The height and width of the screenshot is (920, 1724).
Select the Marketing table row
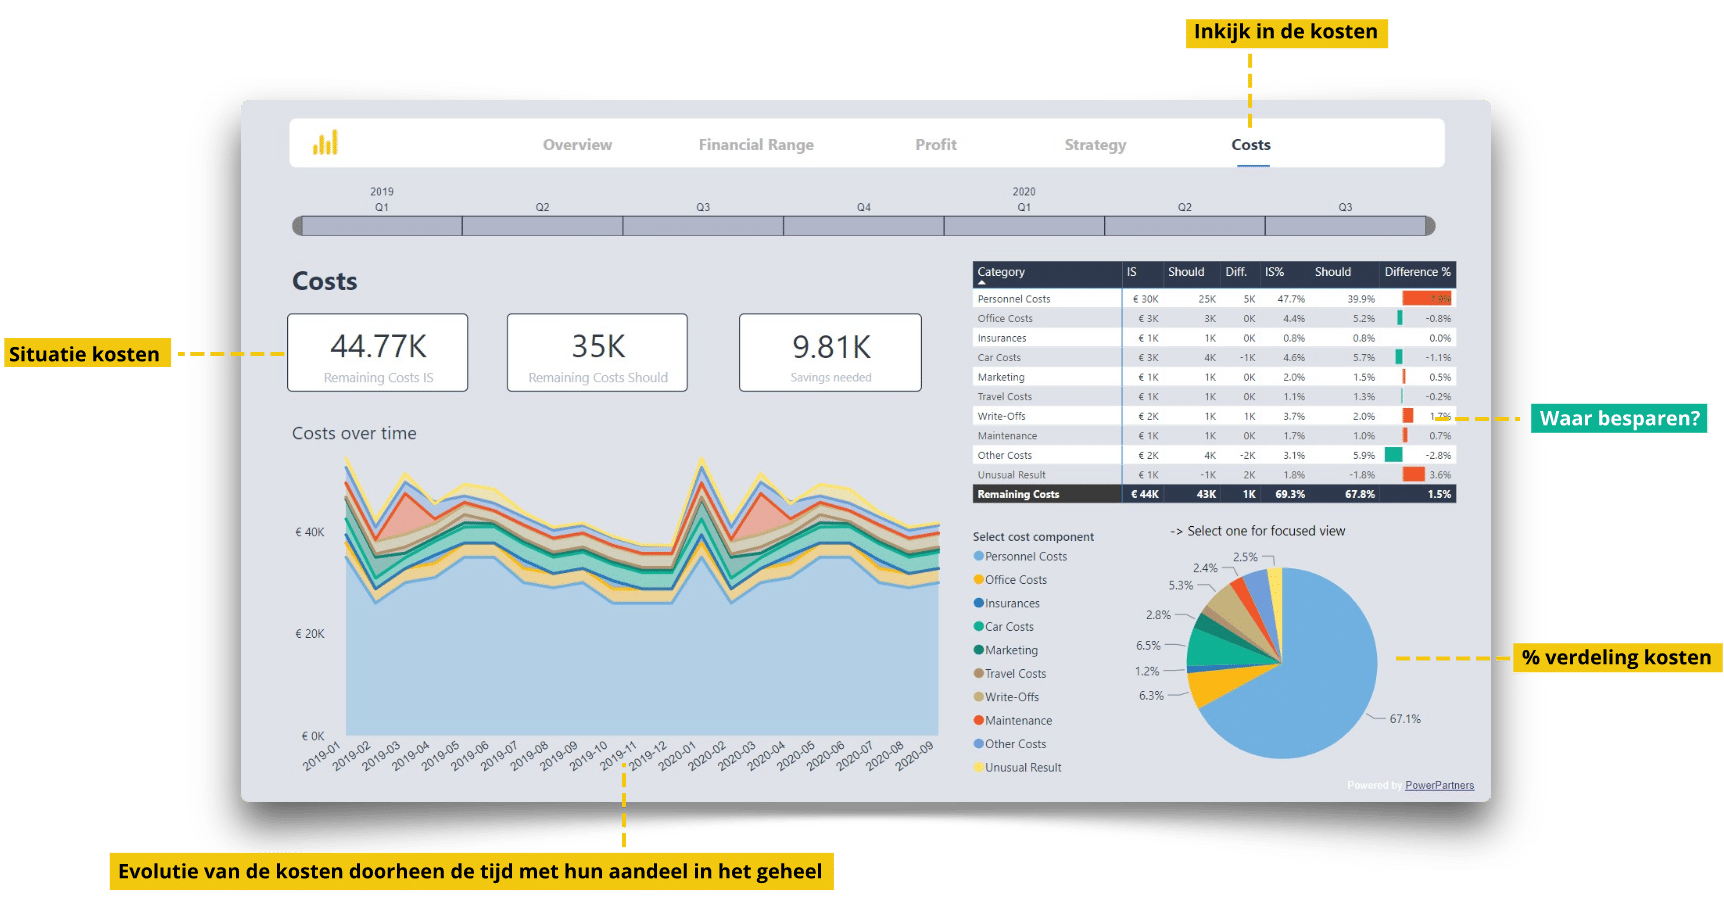[x=1214, y=377]
